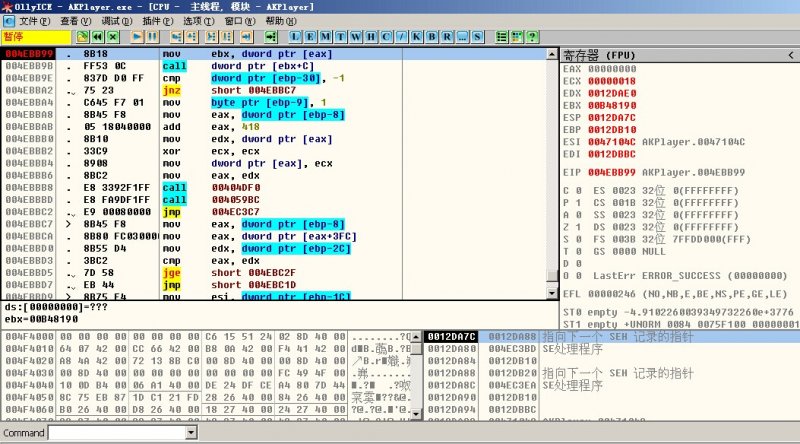Click the Step into toolbar icon
Screen dimensions: 800x444
click(176, 37)
